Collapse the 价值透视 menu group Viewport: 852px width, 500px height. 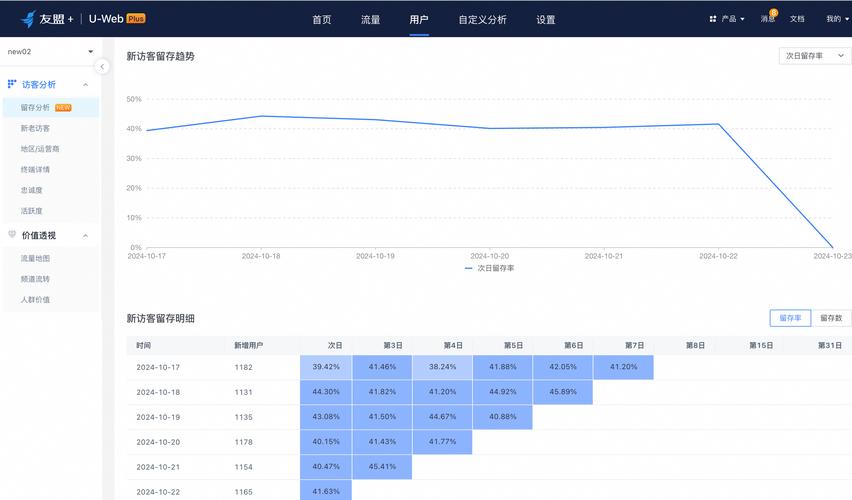point(85,236)
